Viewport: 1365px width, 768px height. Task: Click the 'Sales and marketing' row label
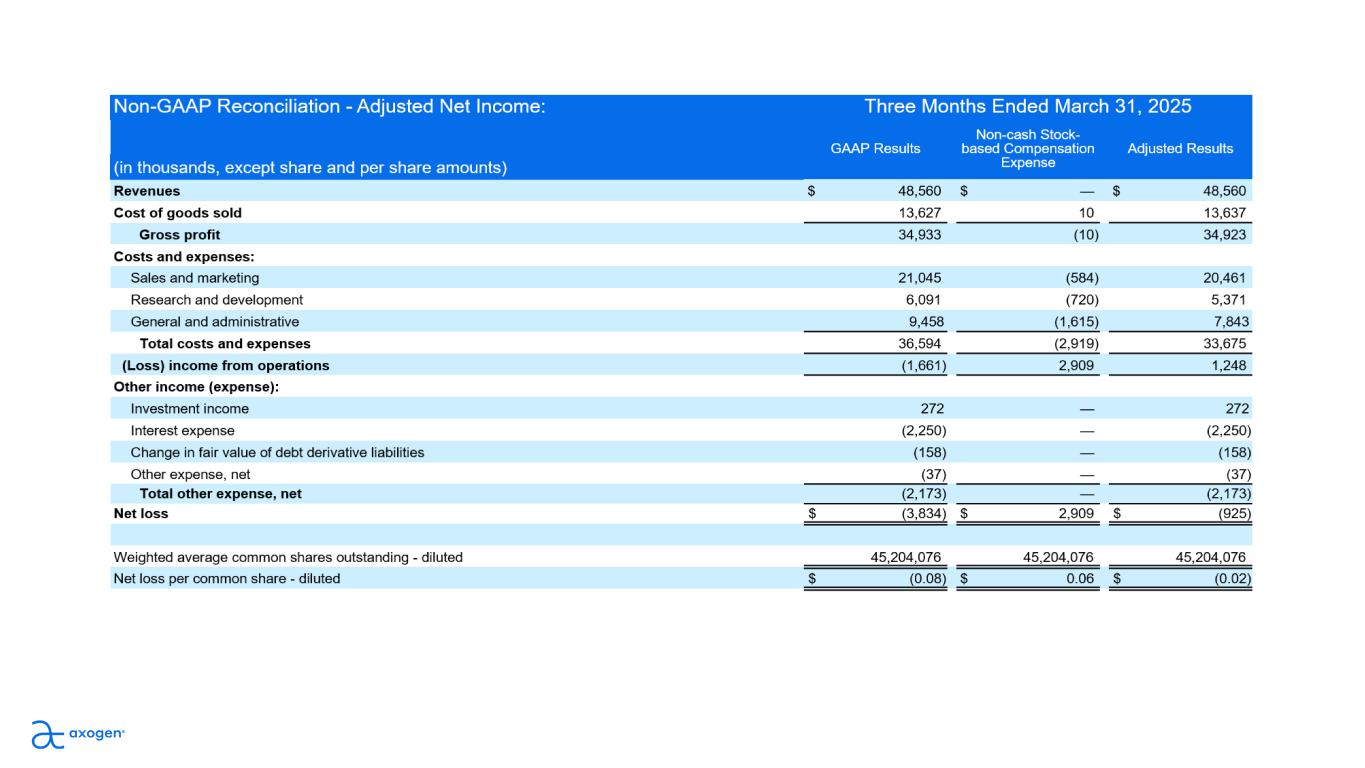pos(194,278)
